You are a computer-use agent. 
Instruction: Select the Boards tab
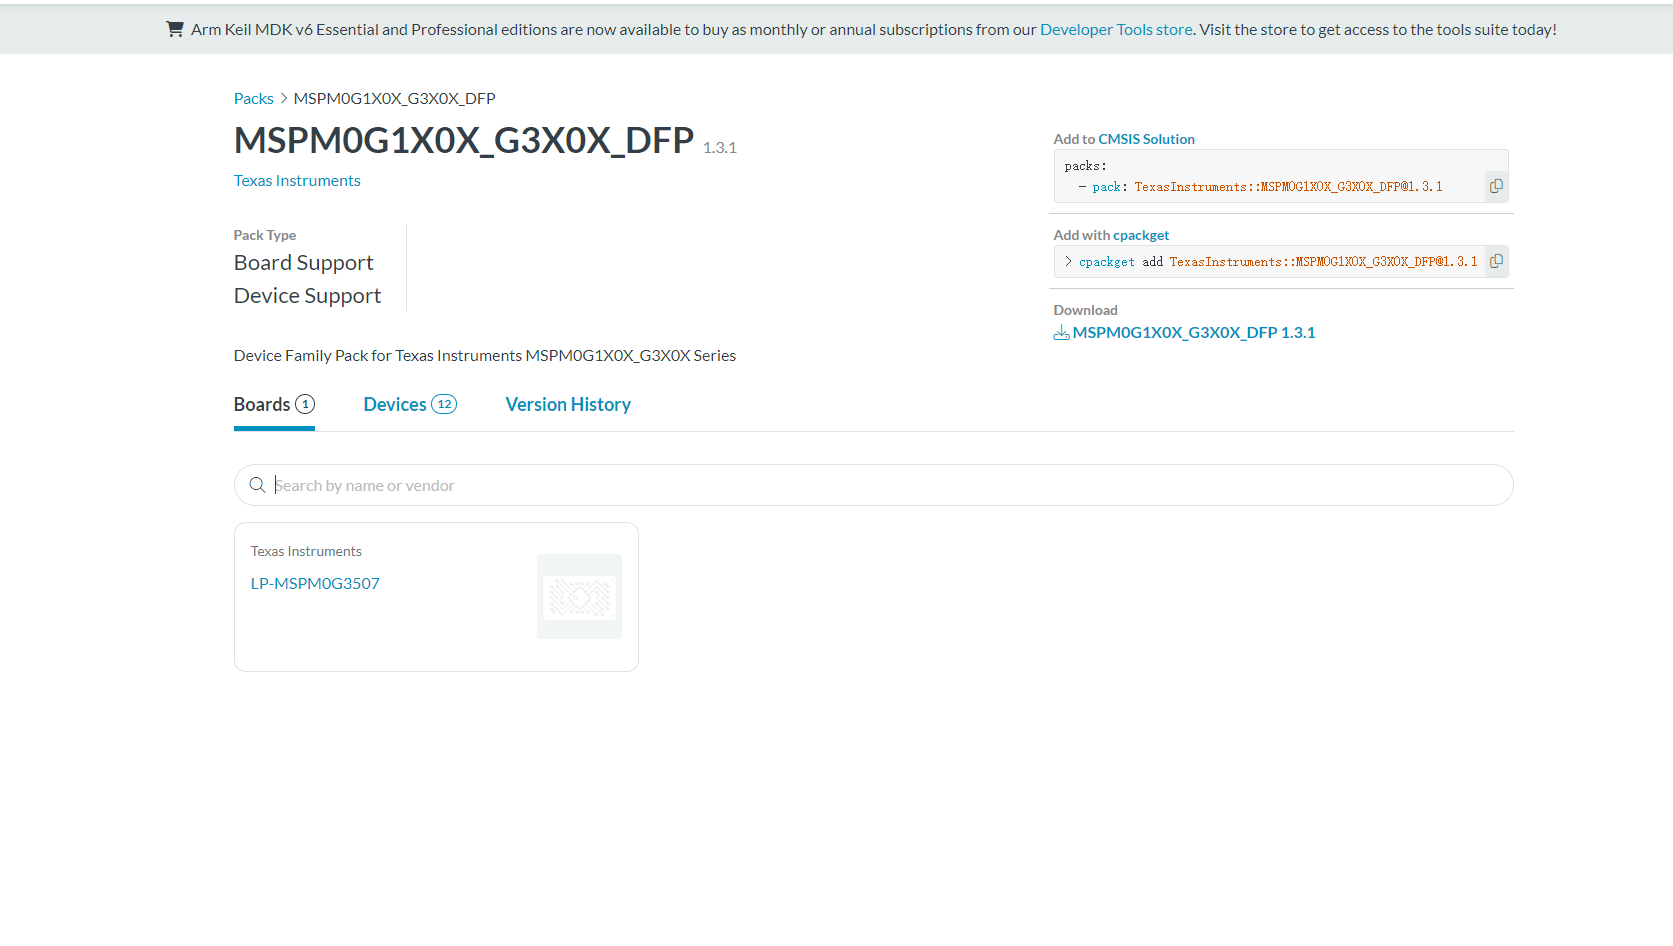274,404
